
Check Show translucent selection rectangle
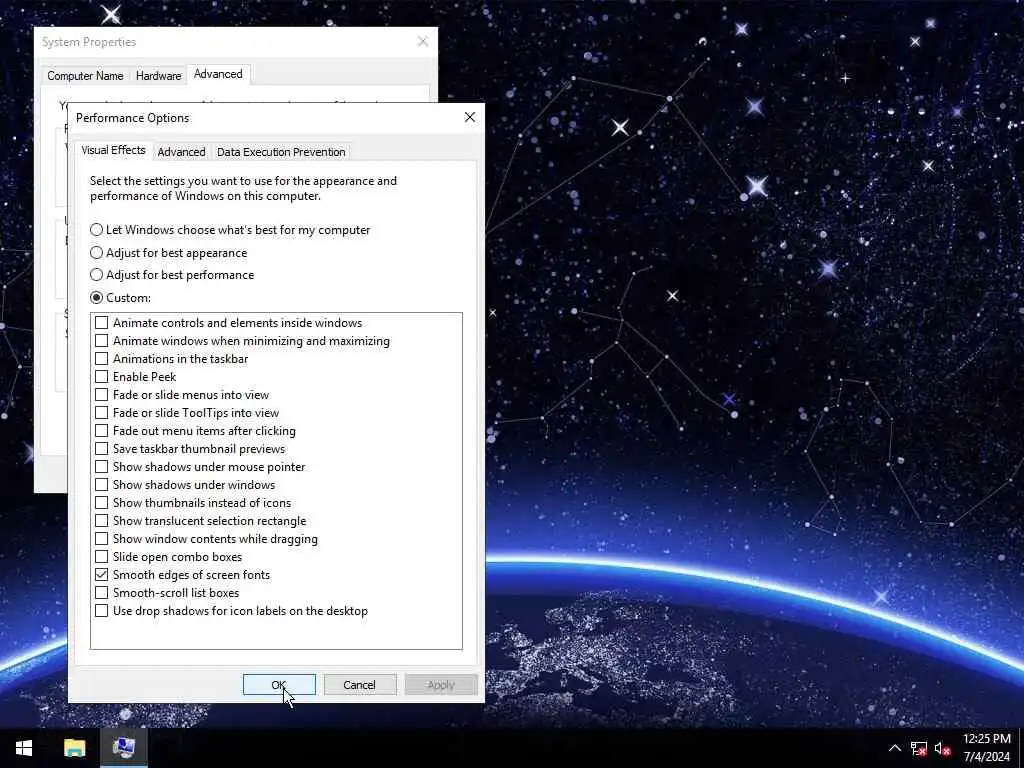[101, 520]
